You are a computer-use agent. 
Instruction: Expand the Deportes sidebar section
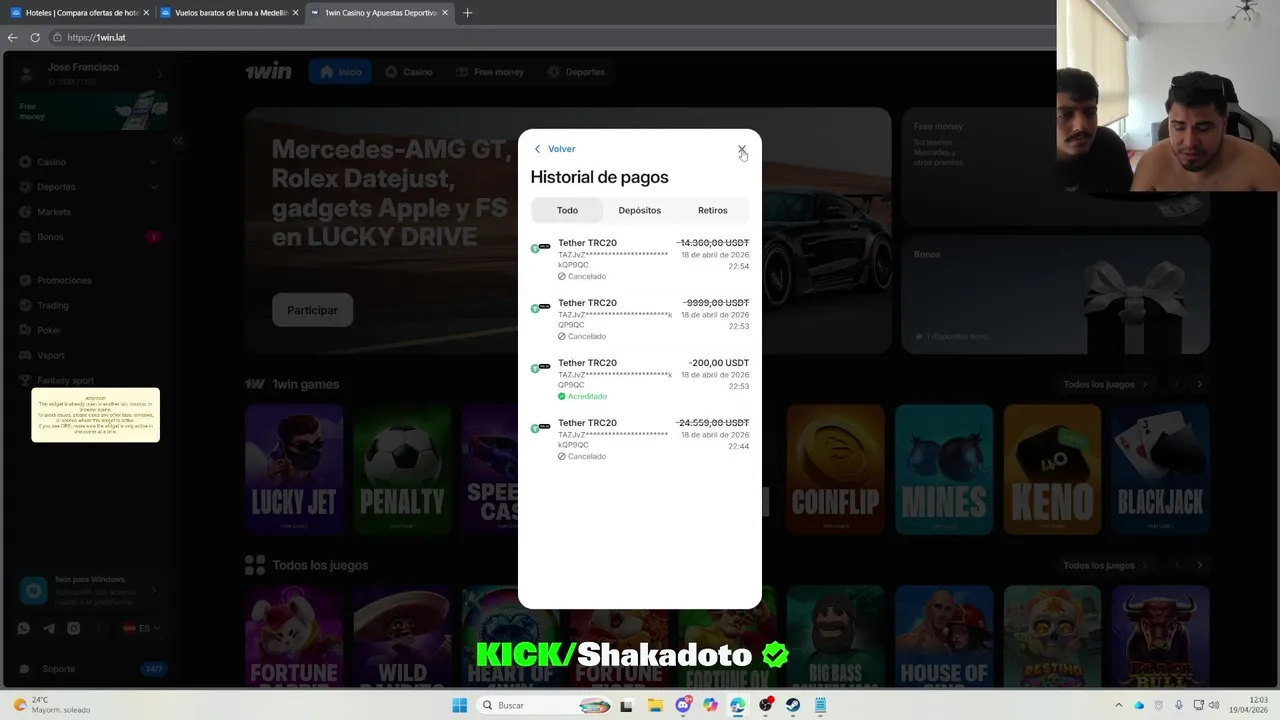154,187
